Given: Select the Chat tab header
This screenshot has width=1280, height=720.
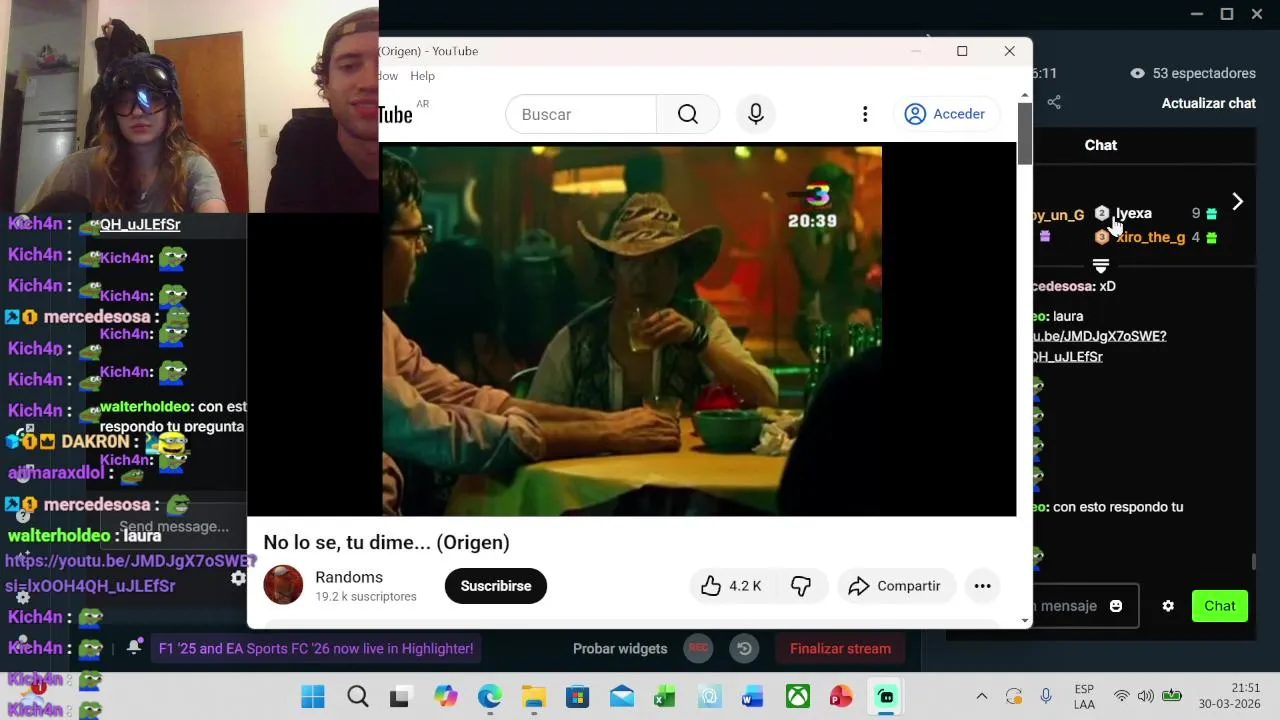Looking at the screenshot, I should point(1101,145).
